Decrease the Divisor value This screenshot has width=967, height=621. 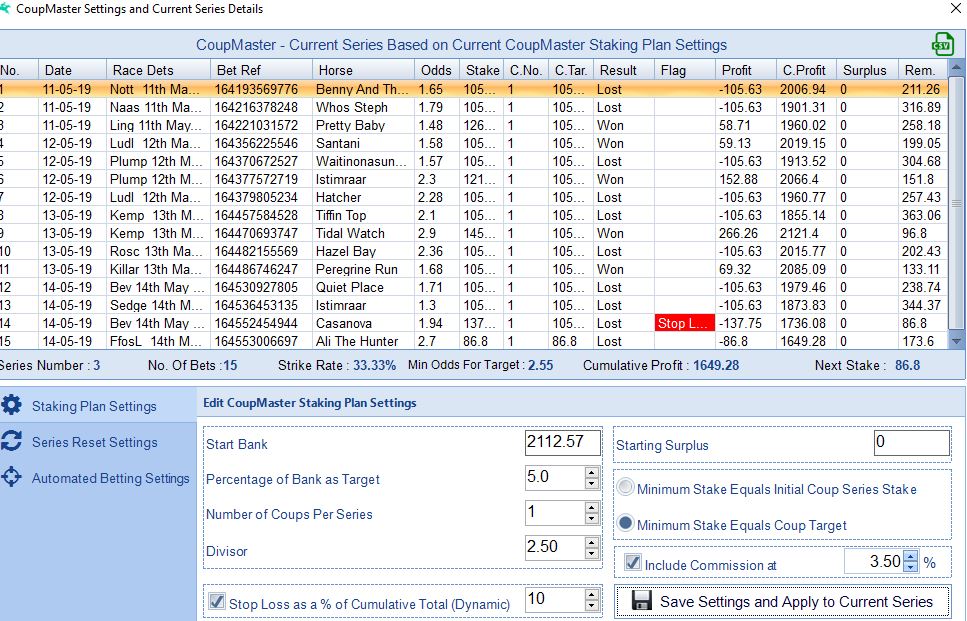591,553
